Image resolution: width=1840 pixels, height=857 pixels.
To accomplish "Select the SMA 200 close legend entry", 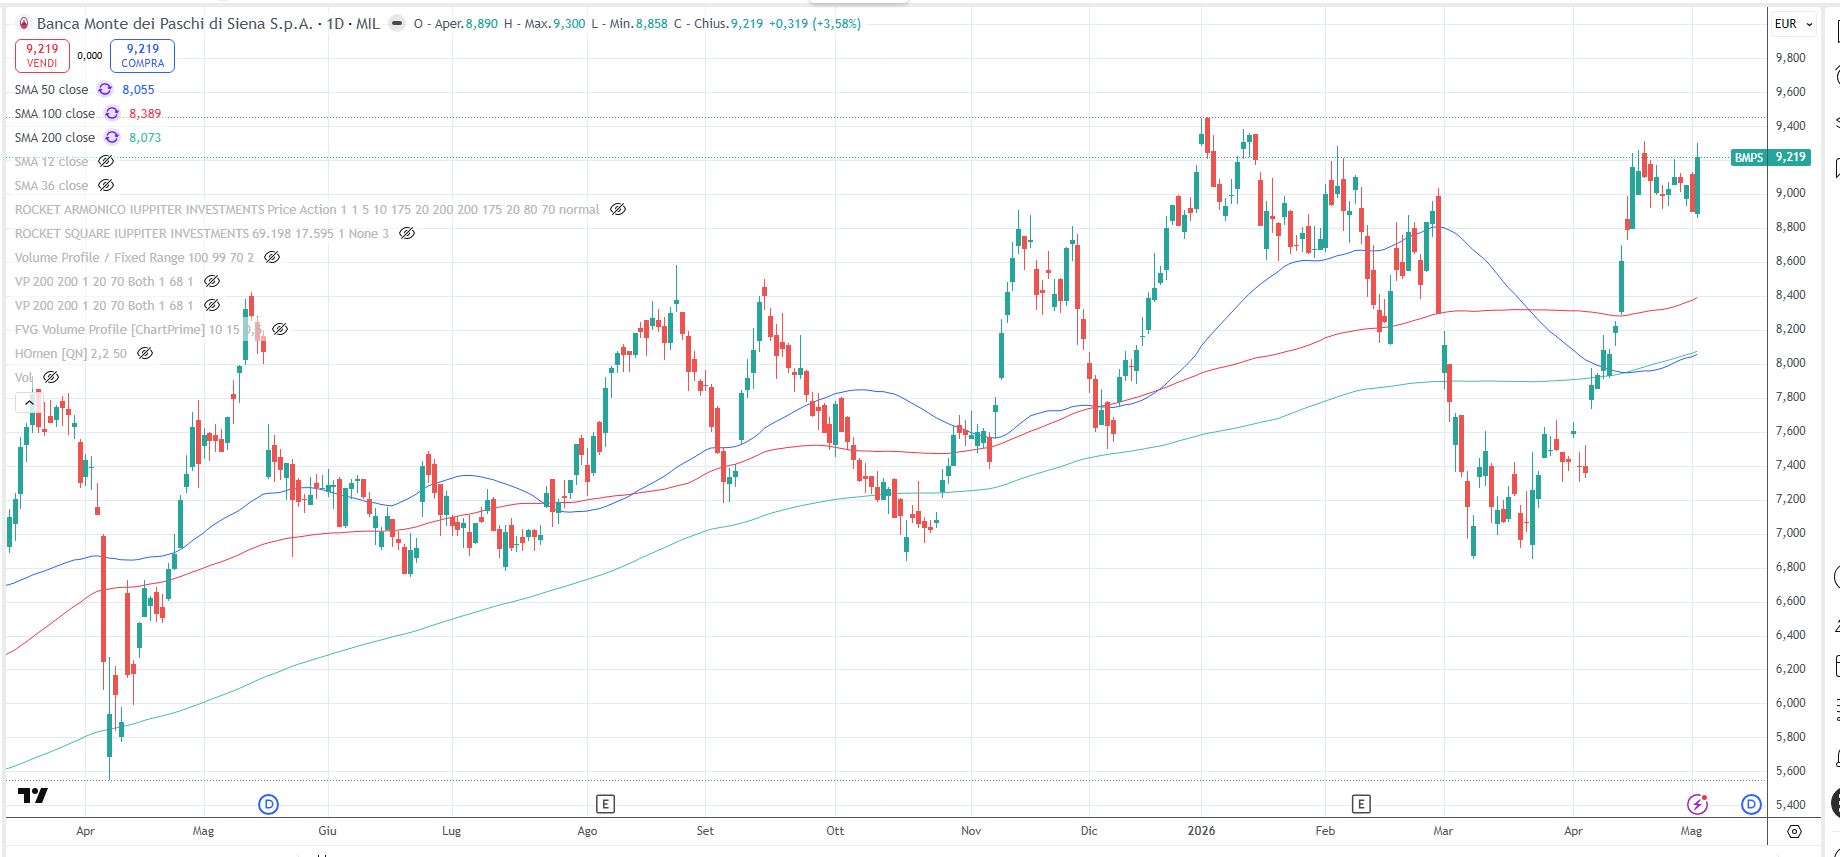I will coord(55,137).
